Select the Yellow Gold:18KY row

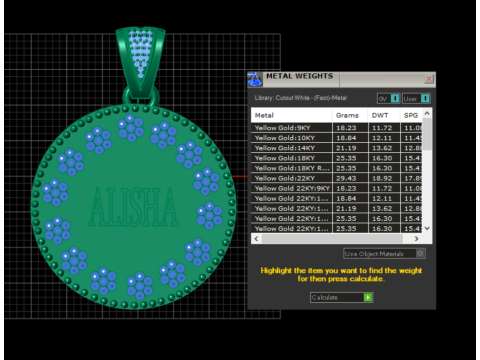pos(336,158)
